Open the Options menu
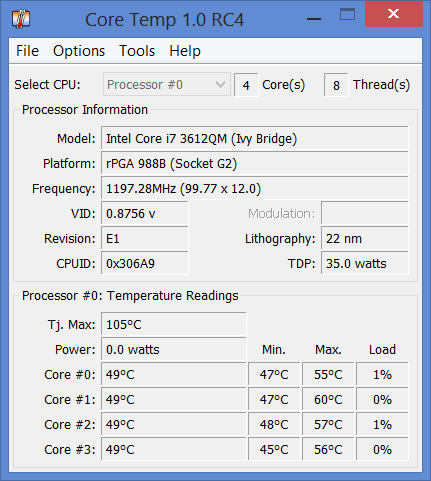This screenshot has height=481, width=431. point(79,51)
